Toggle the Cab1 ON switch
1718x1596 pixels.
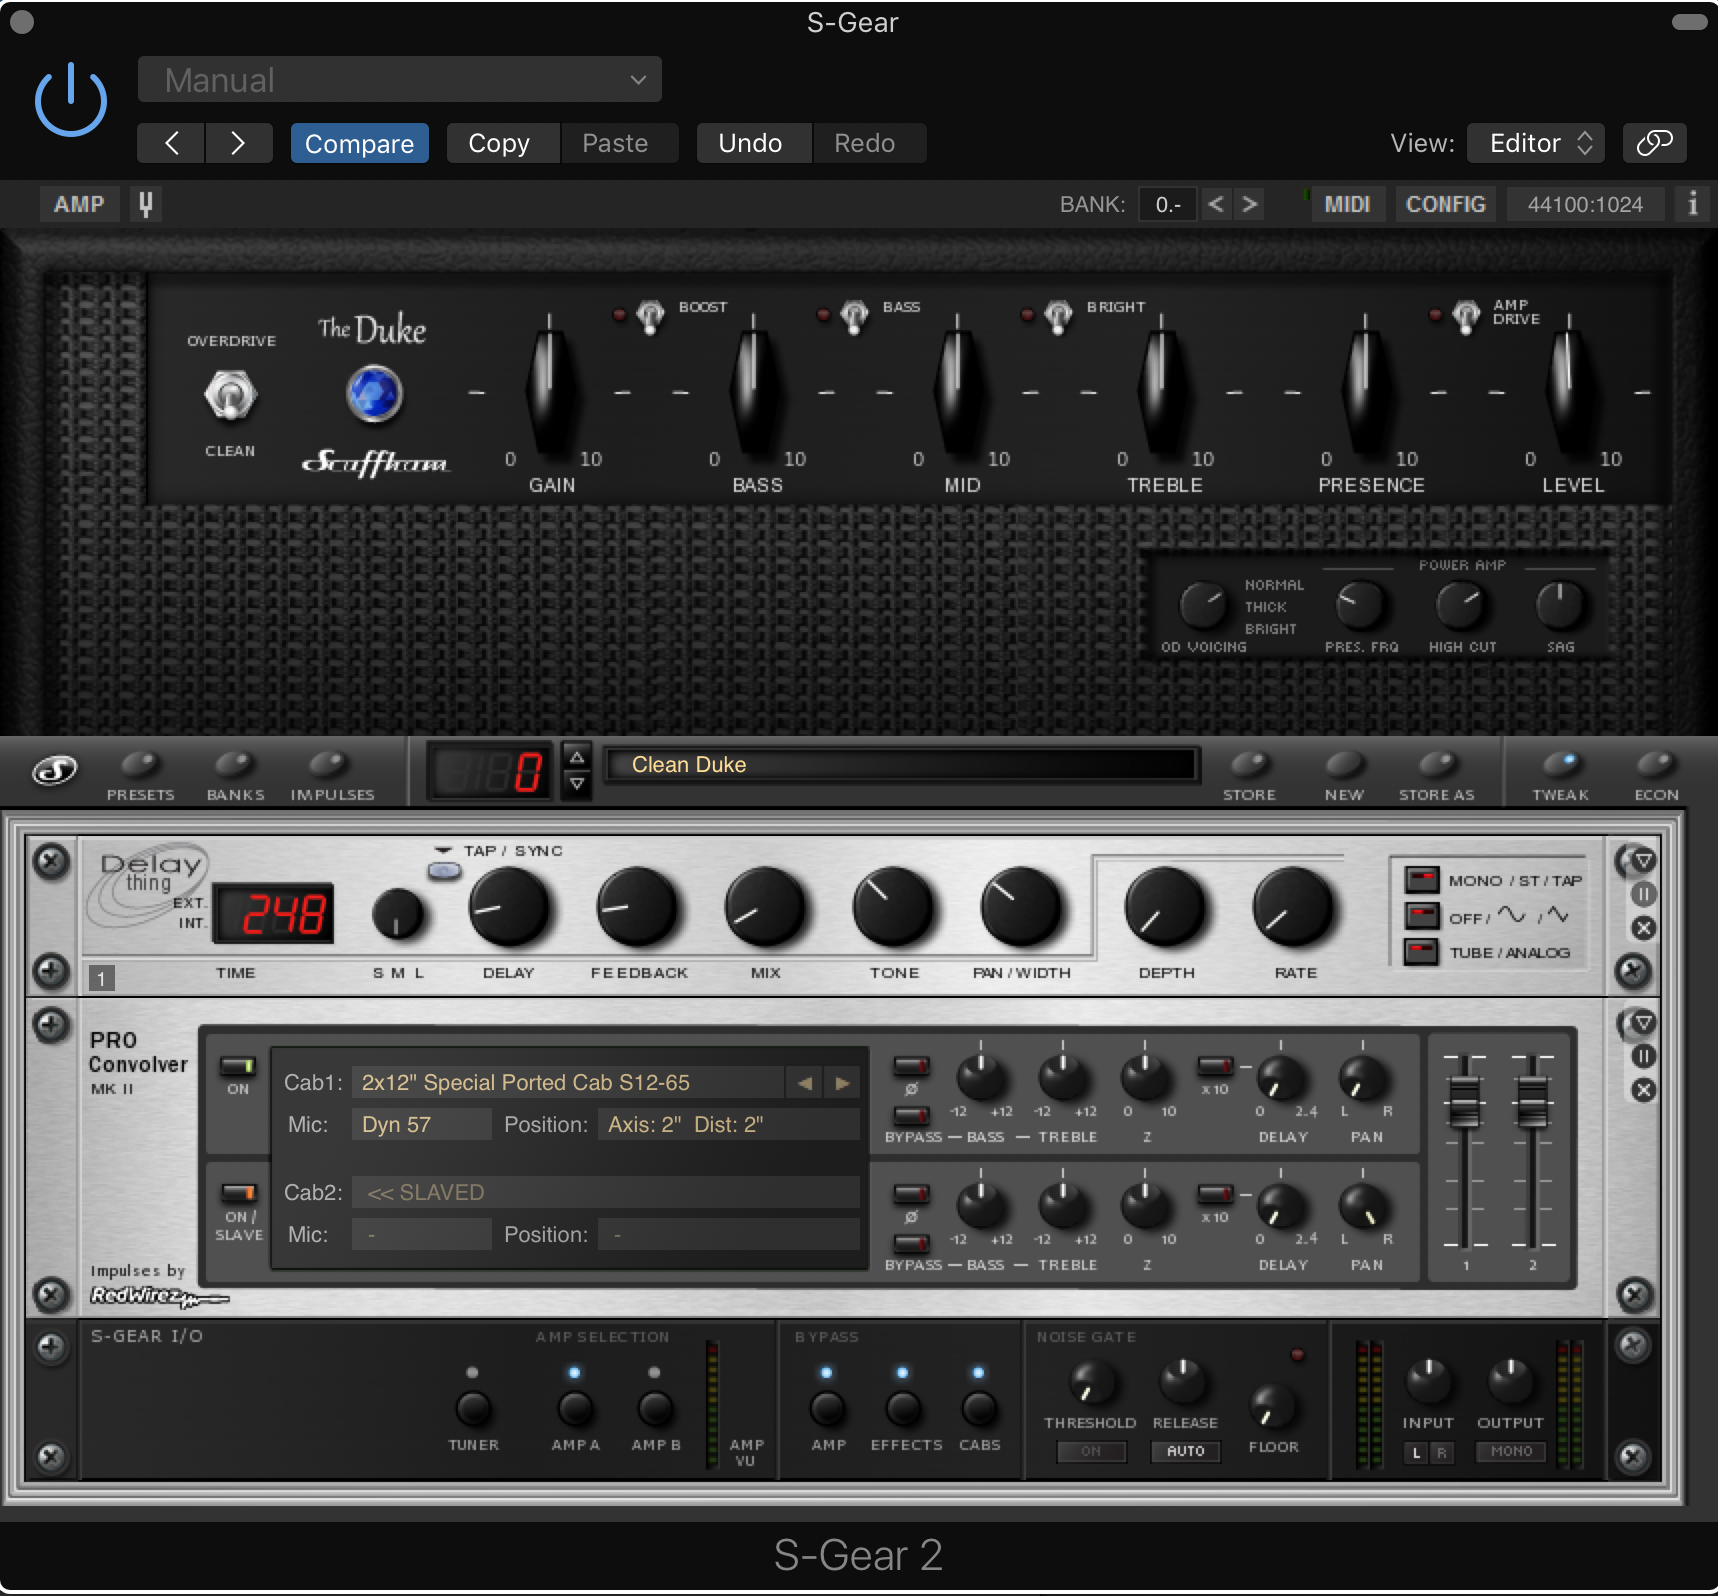coord(238,1066)
